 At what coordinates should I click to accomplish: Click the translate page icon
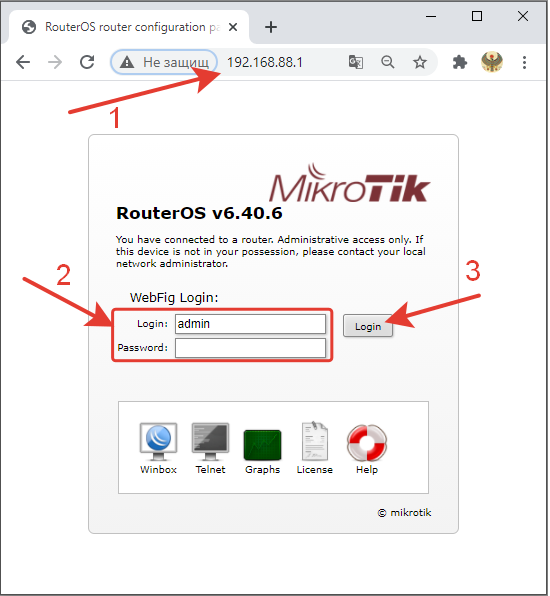click(356, 62)
